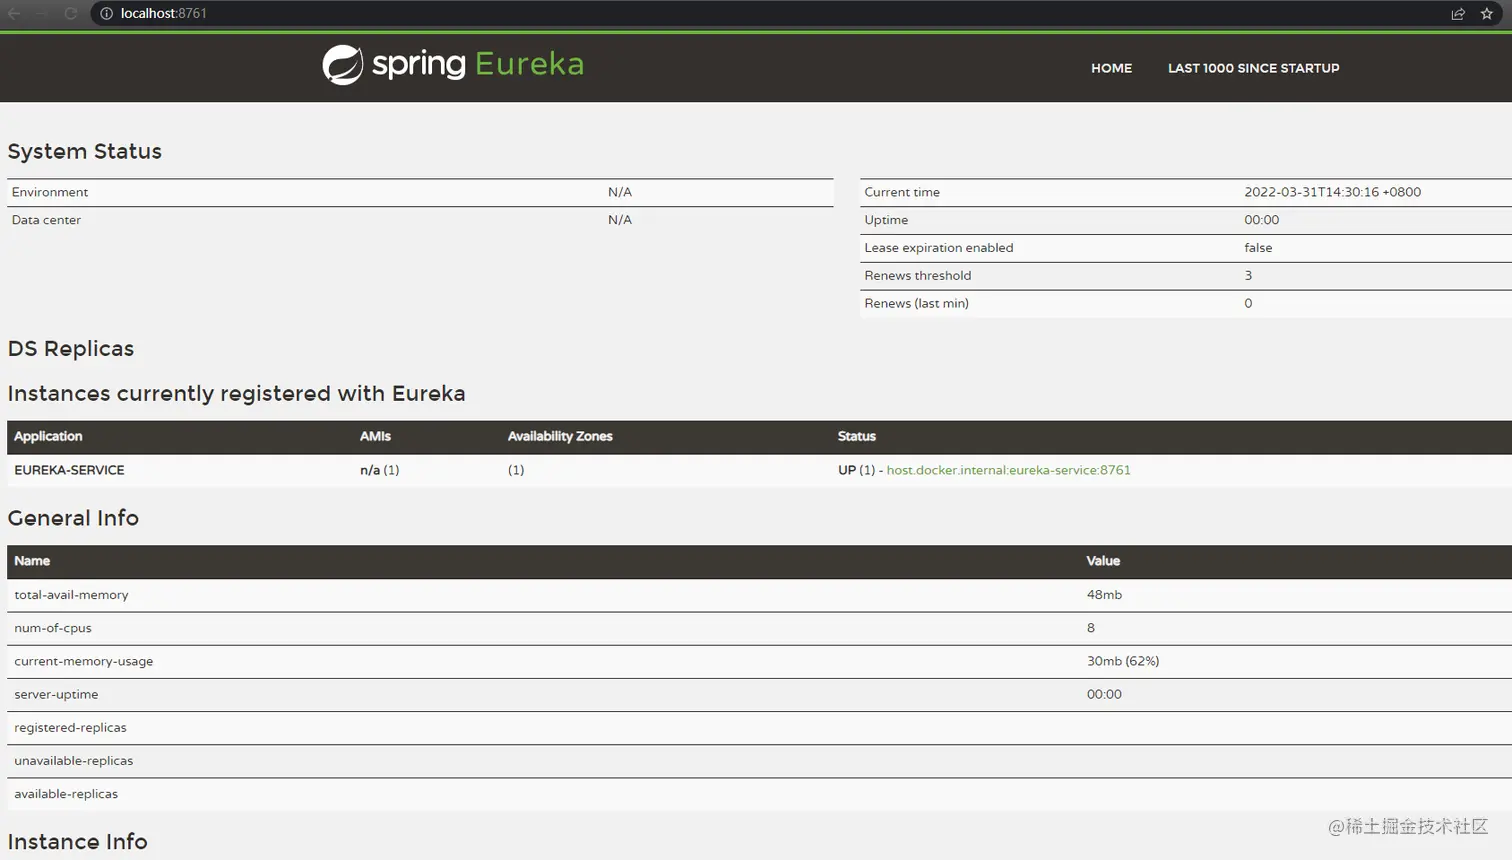Click the Data center row label

coord(46,220)
